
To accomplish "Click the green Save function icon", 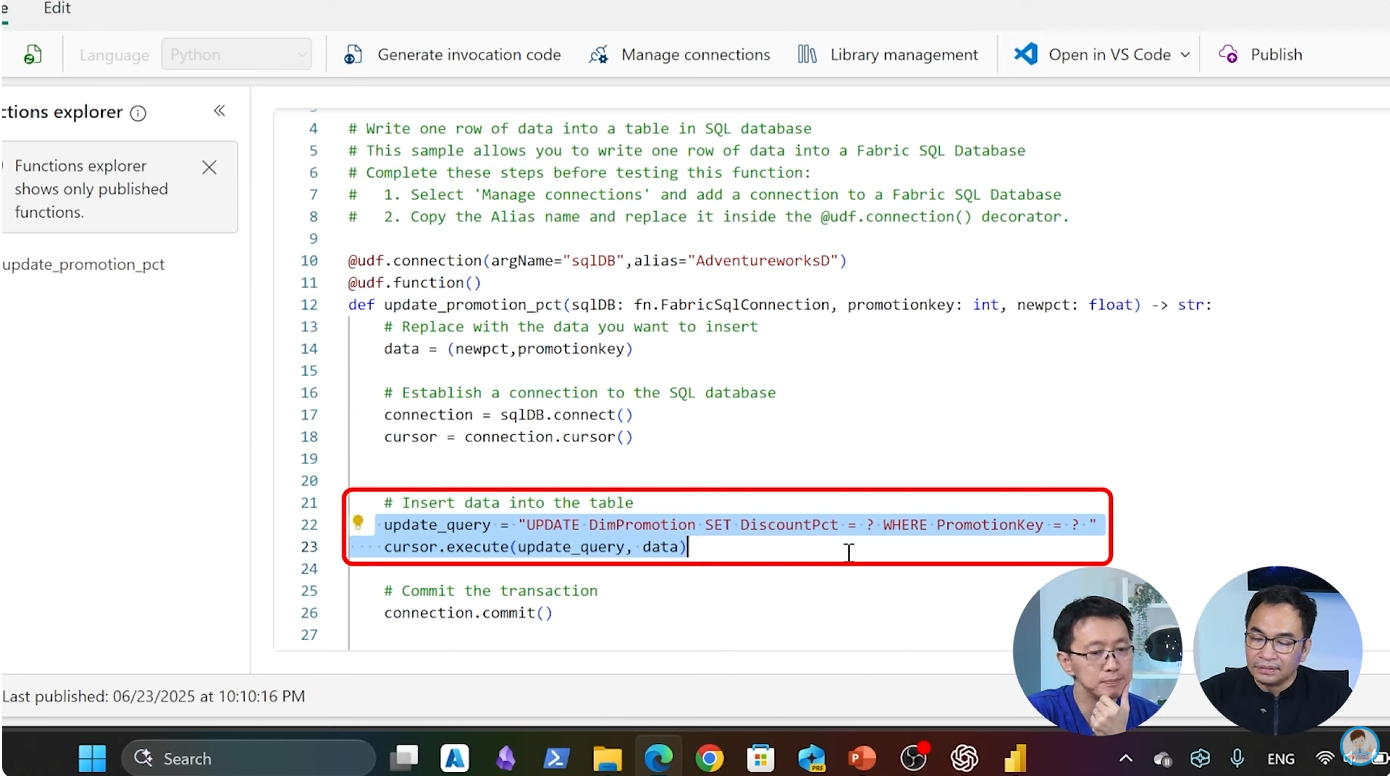I will 33,54.
